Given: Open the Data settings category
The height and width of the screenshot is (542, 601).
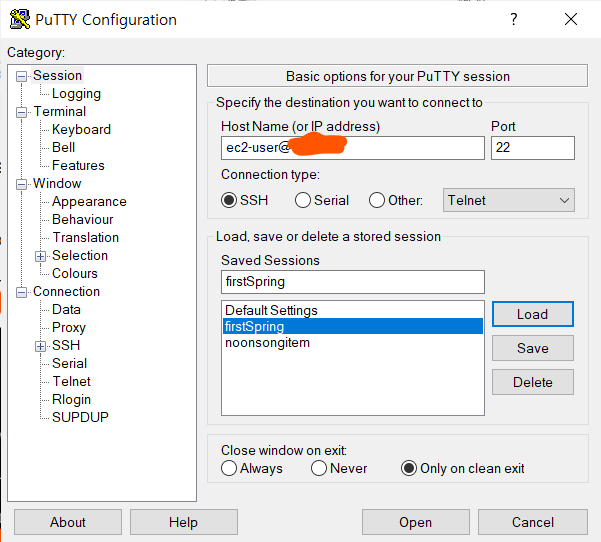Looking at the screenshot, I should (66, 310).
